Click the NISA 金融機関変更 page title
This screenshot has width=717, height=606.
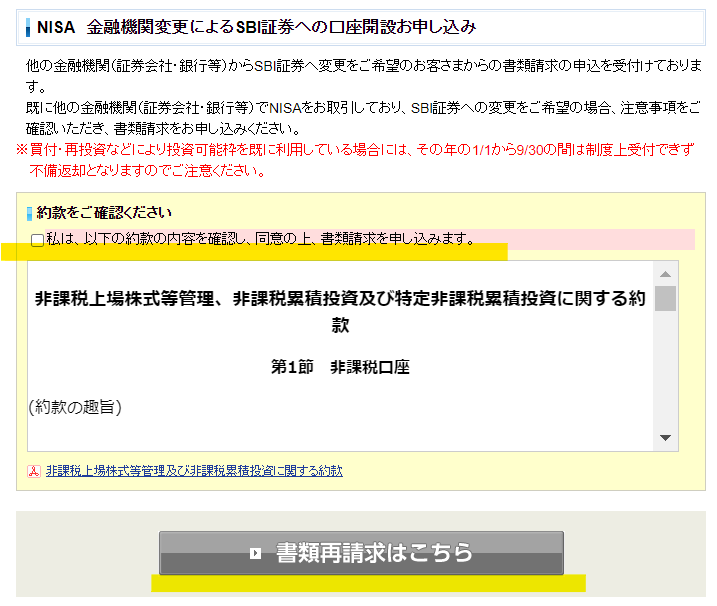click(x=257, y=27)
